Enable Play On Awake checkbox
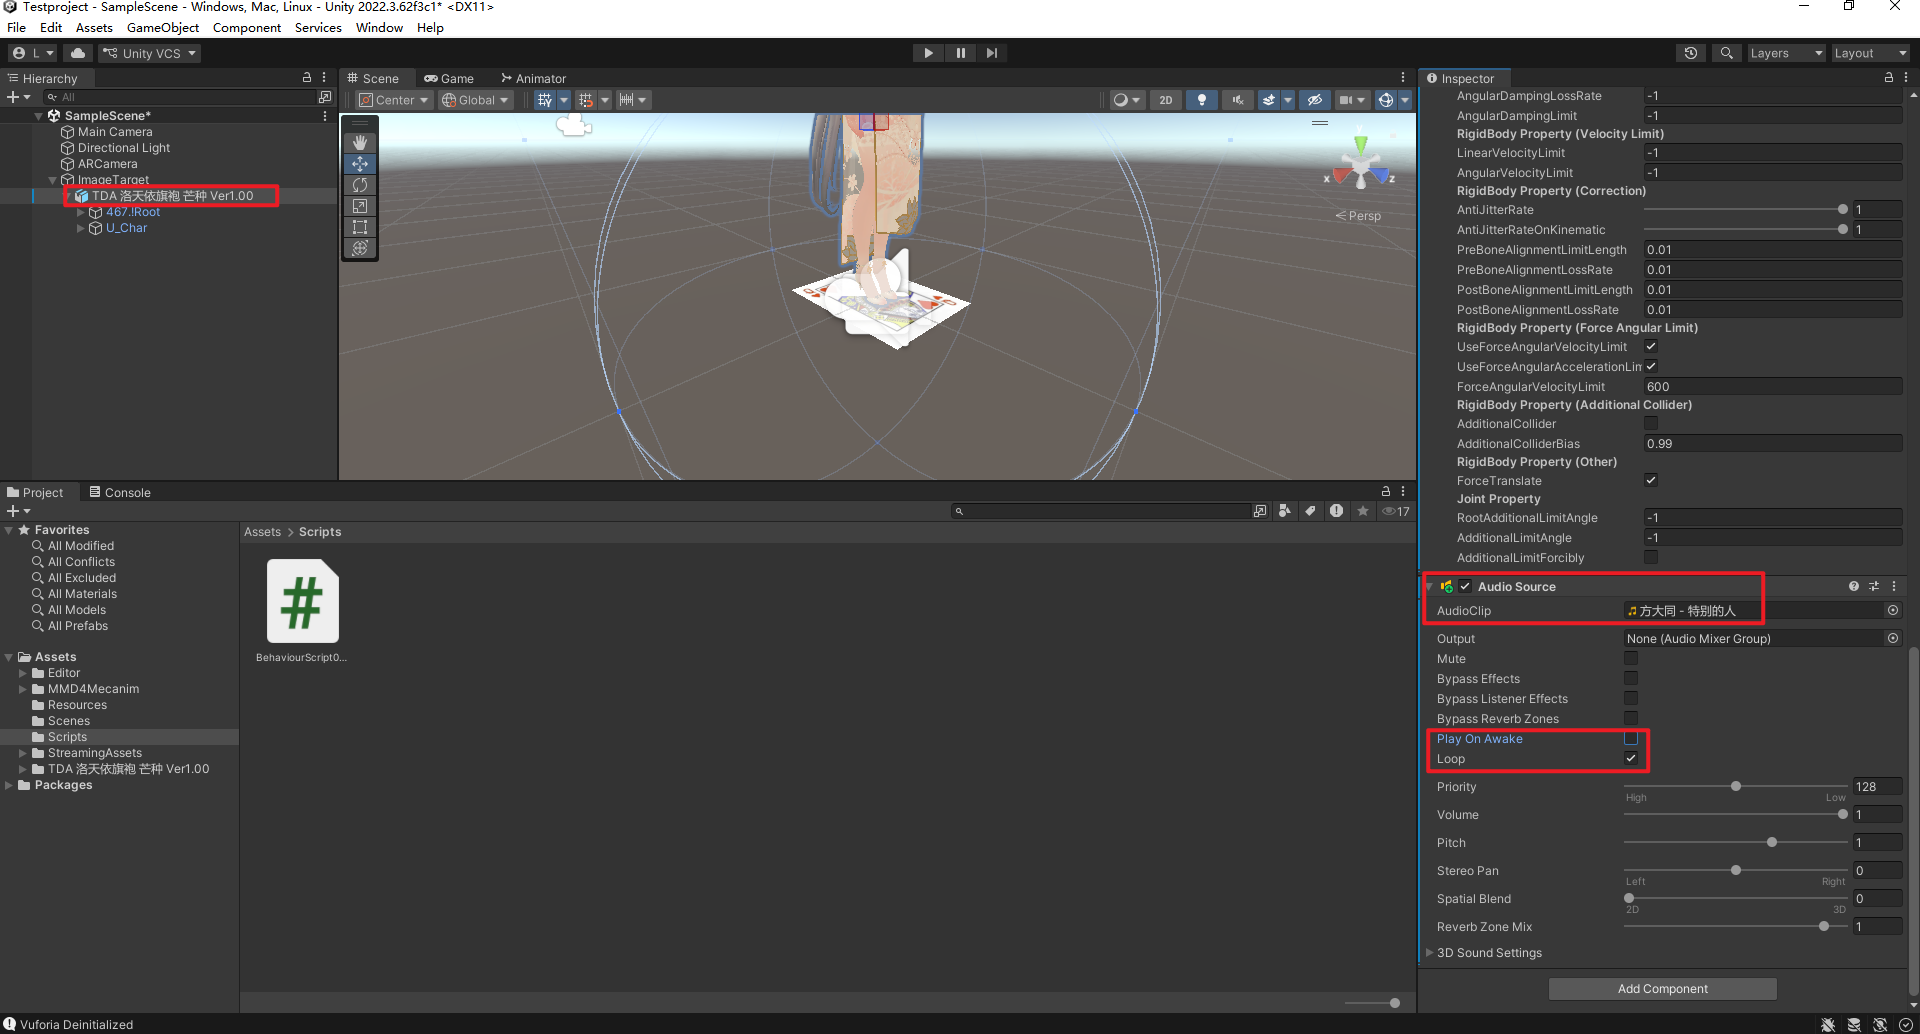The image size is (1920, 1034). coord(1631,739)
